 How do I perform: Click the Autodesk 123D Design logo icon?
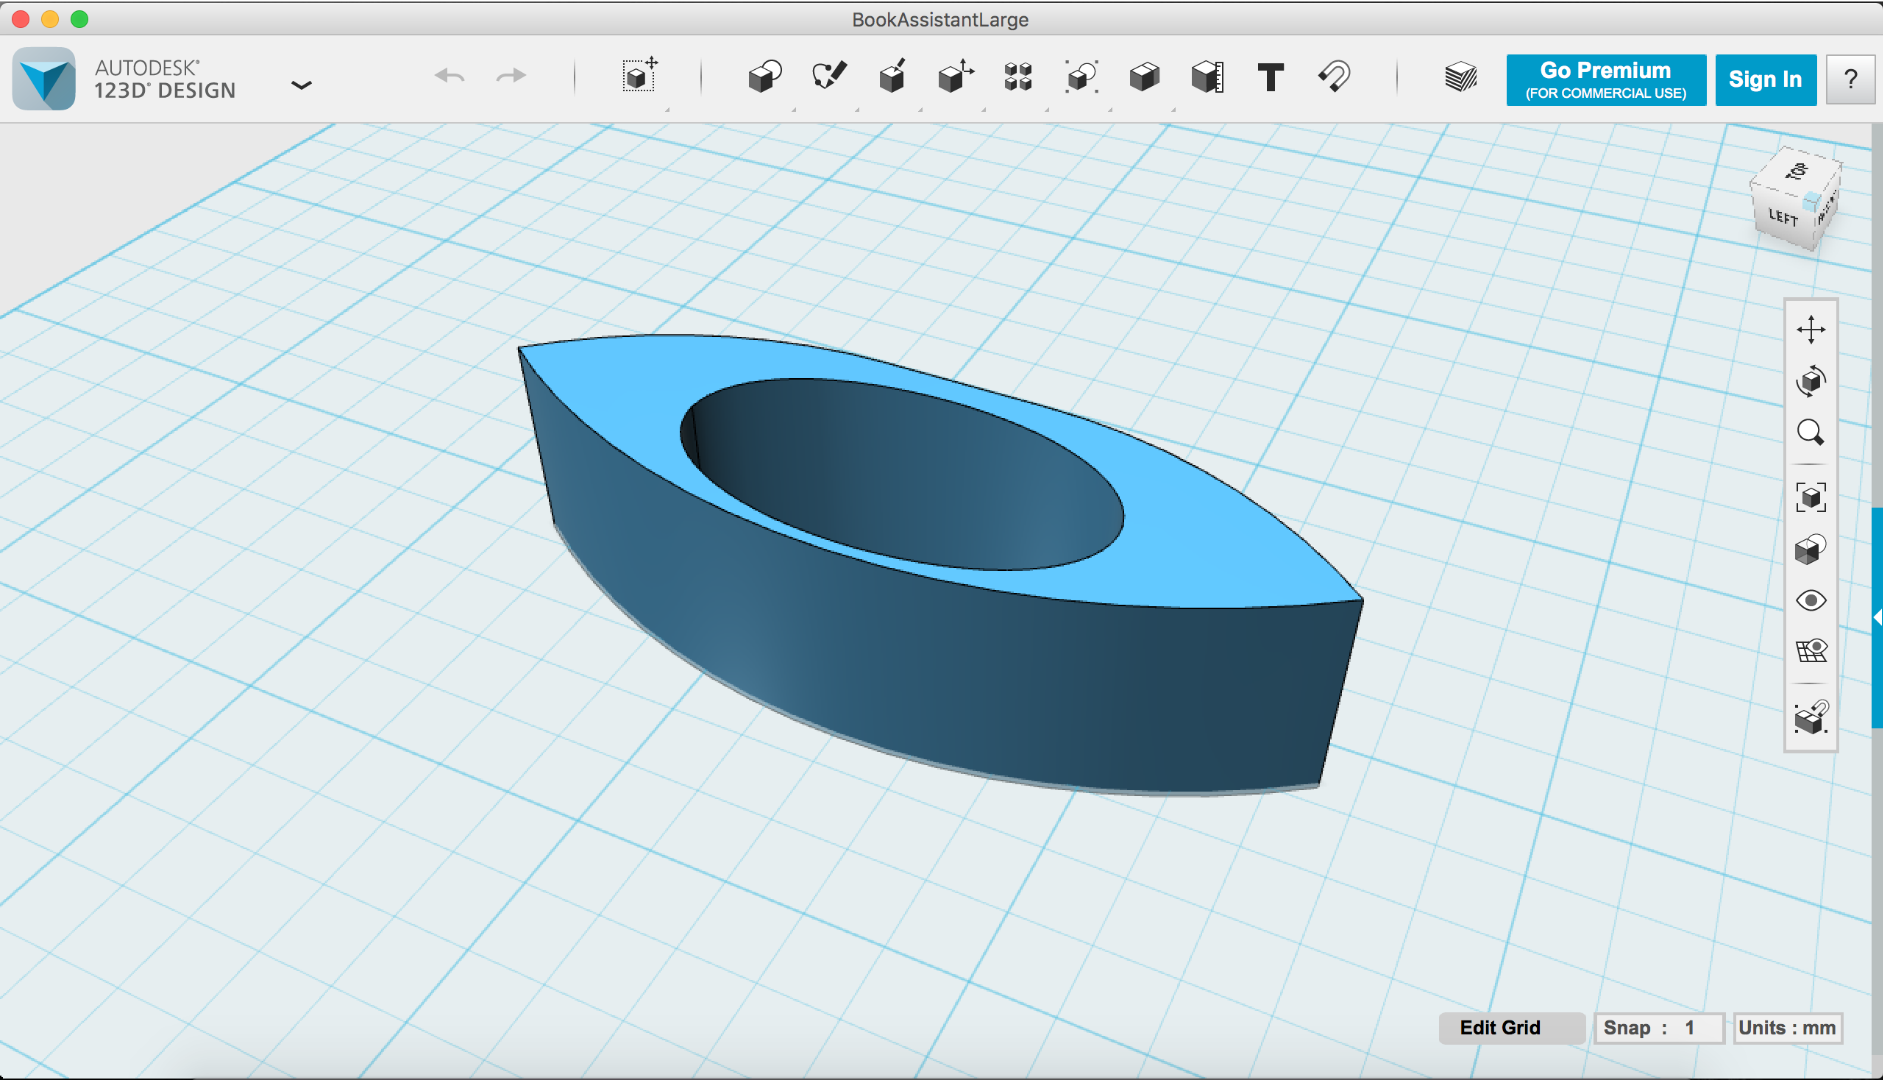coord(44,79)
